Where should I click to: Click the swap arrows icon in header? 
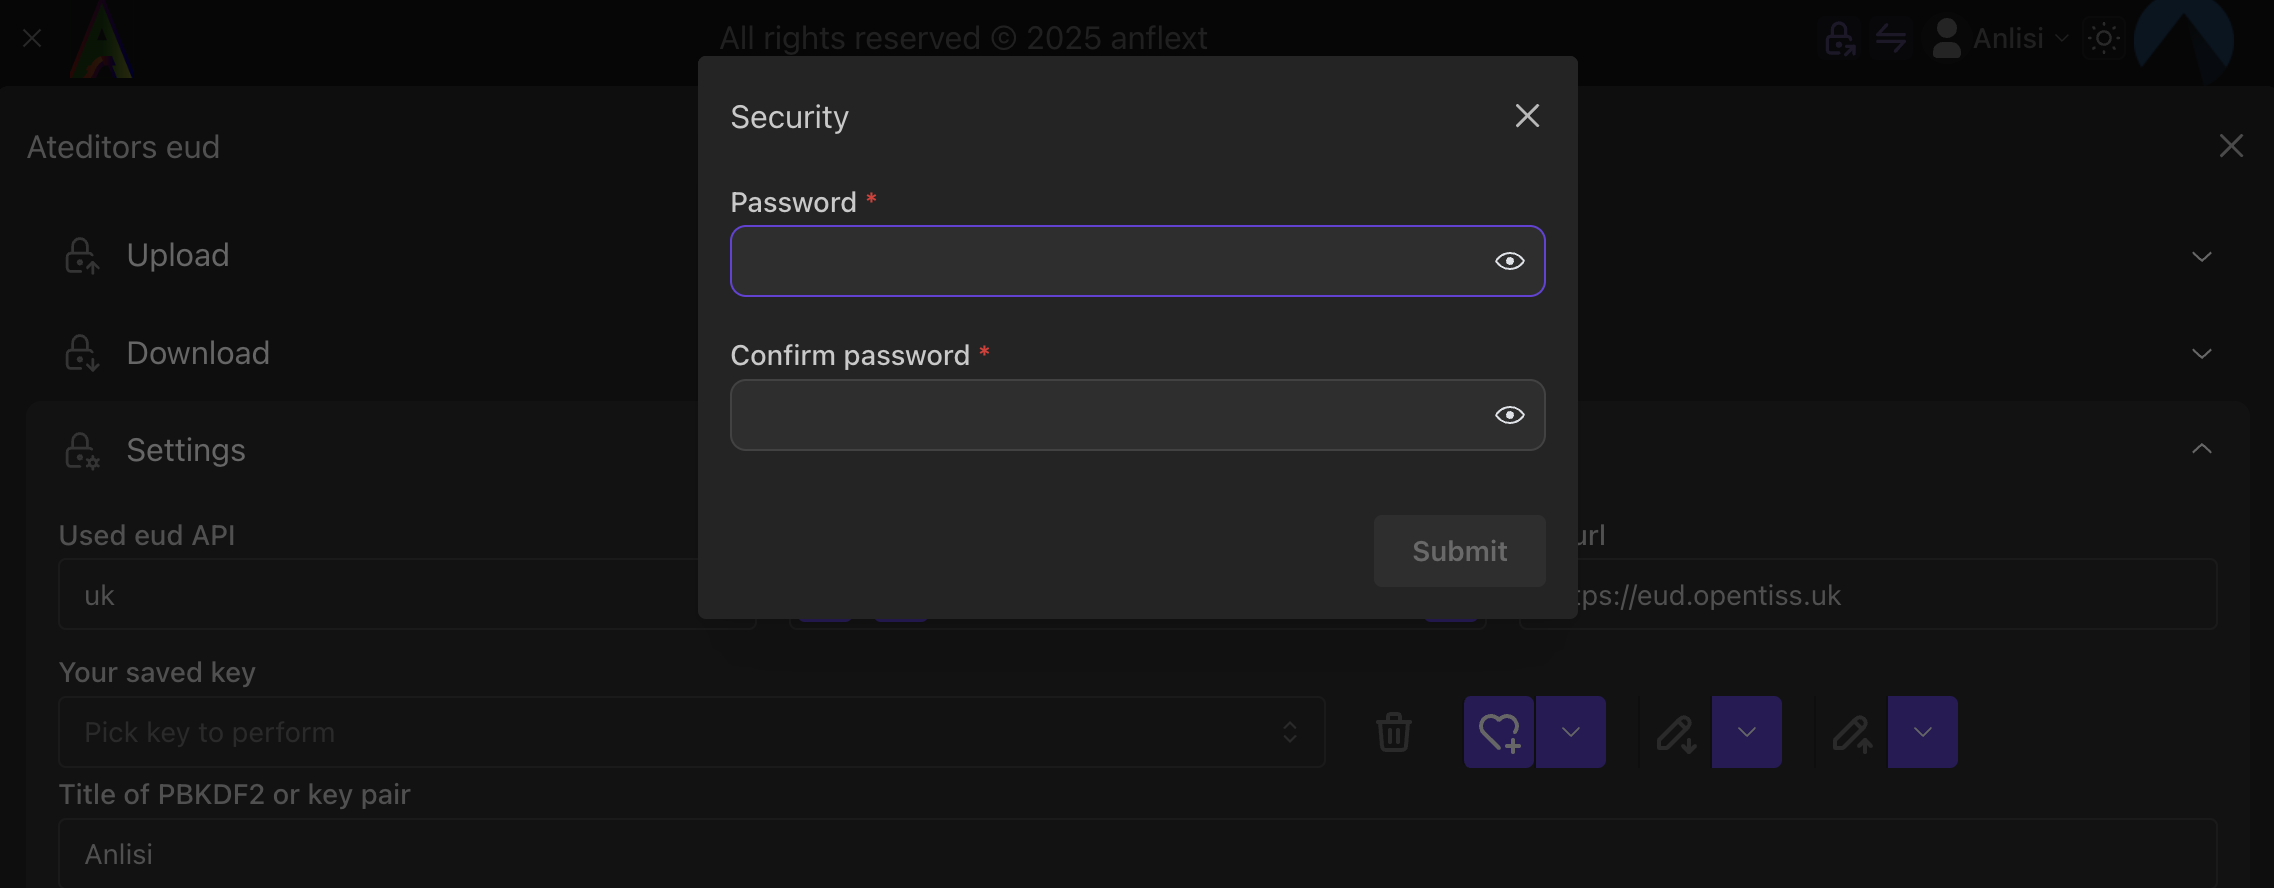[1890, 39]
